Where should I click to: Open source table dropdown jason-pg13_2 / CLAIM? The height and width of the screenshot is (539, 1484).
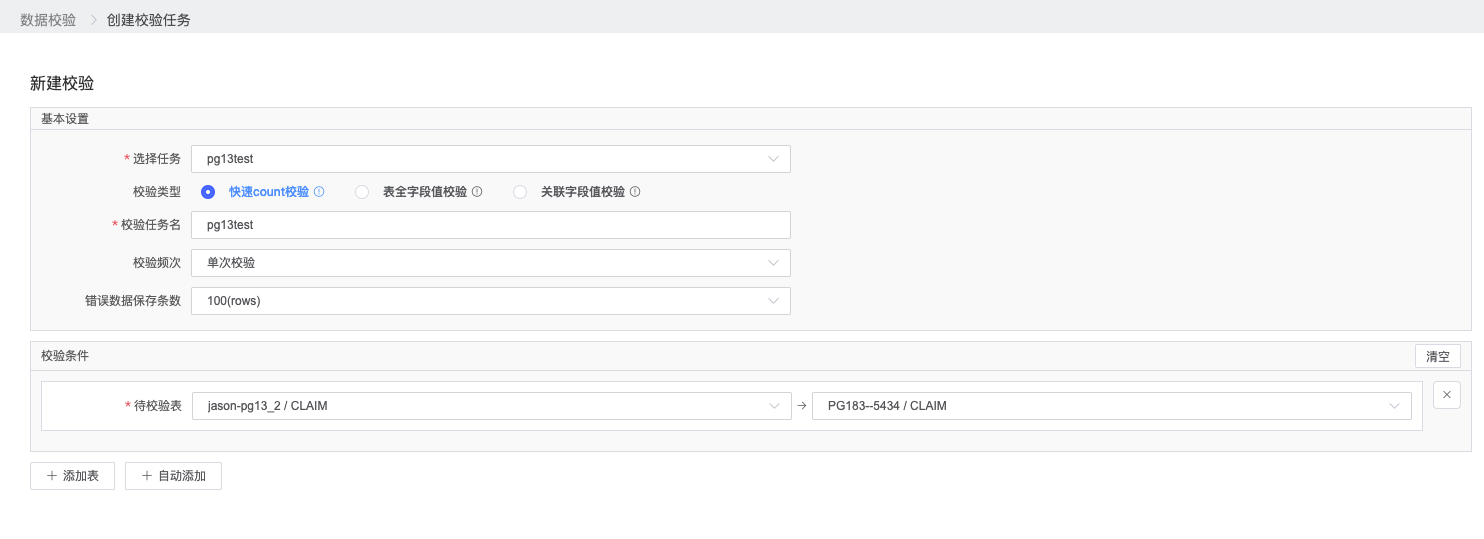coord(490,406)
